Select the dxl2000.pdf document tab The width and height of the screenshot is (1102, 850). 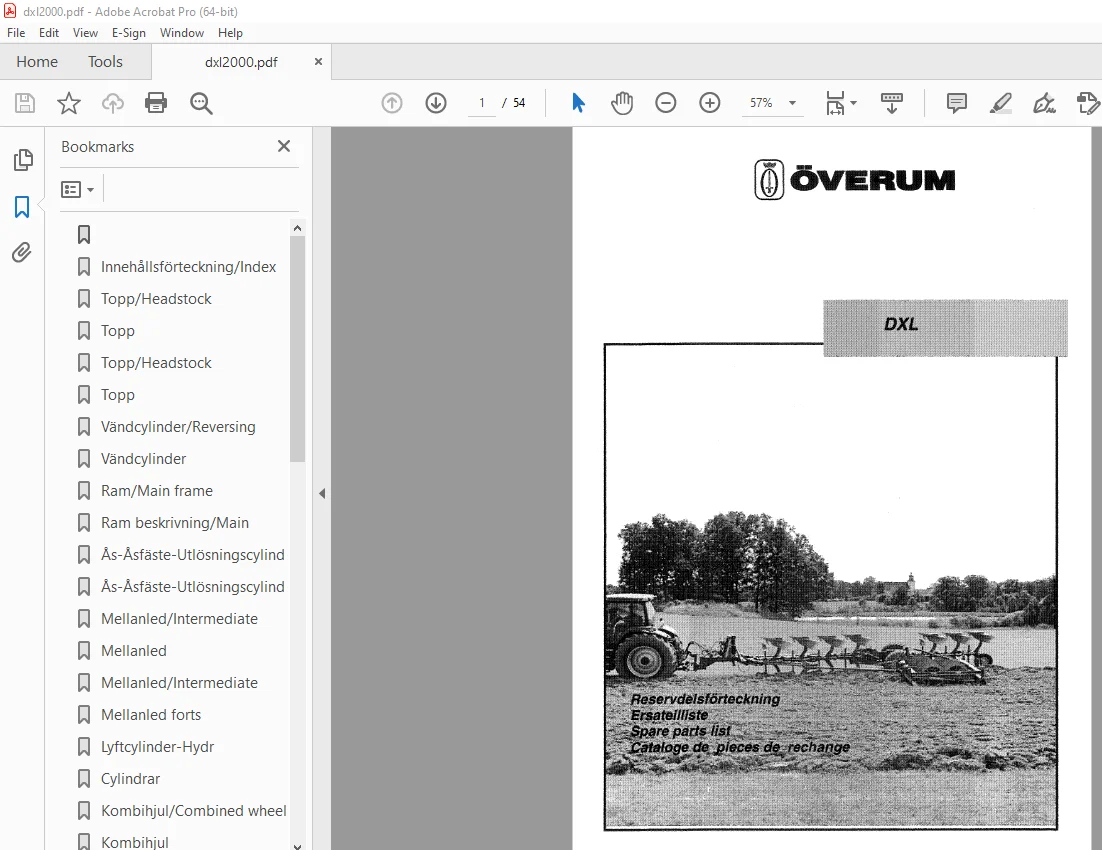(x=241, y=63)
